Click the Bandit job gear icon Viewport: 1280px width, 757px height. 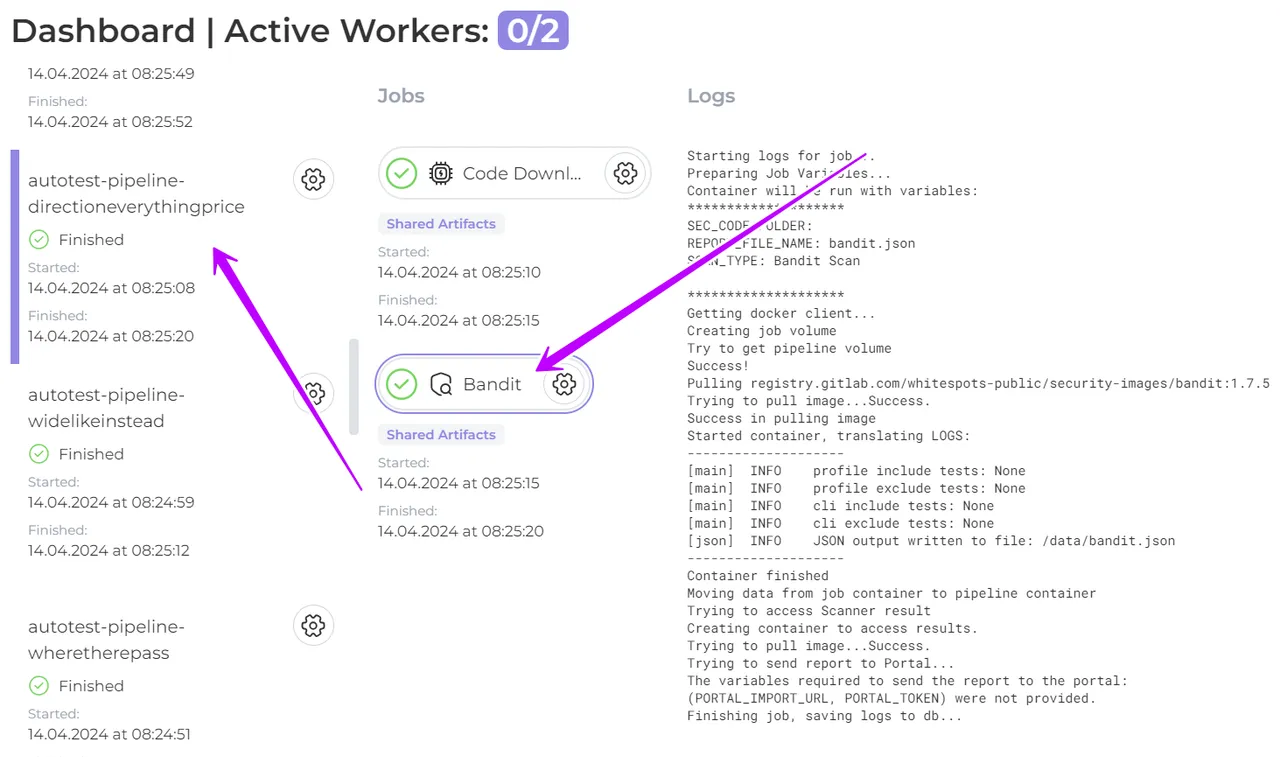tap(564, 384)
